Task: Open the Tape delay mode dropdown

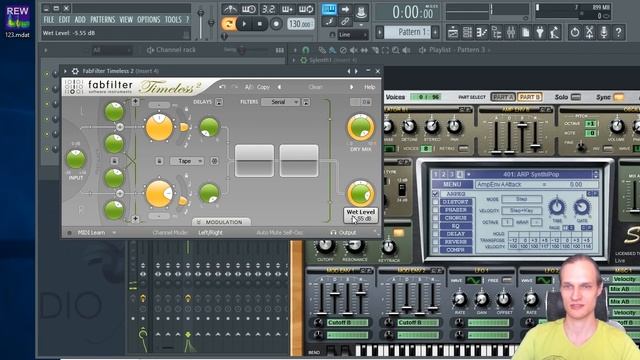Action: pyautogui.click(x=187, y=161)
